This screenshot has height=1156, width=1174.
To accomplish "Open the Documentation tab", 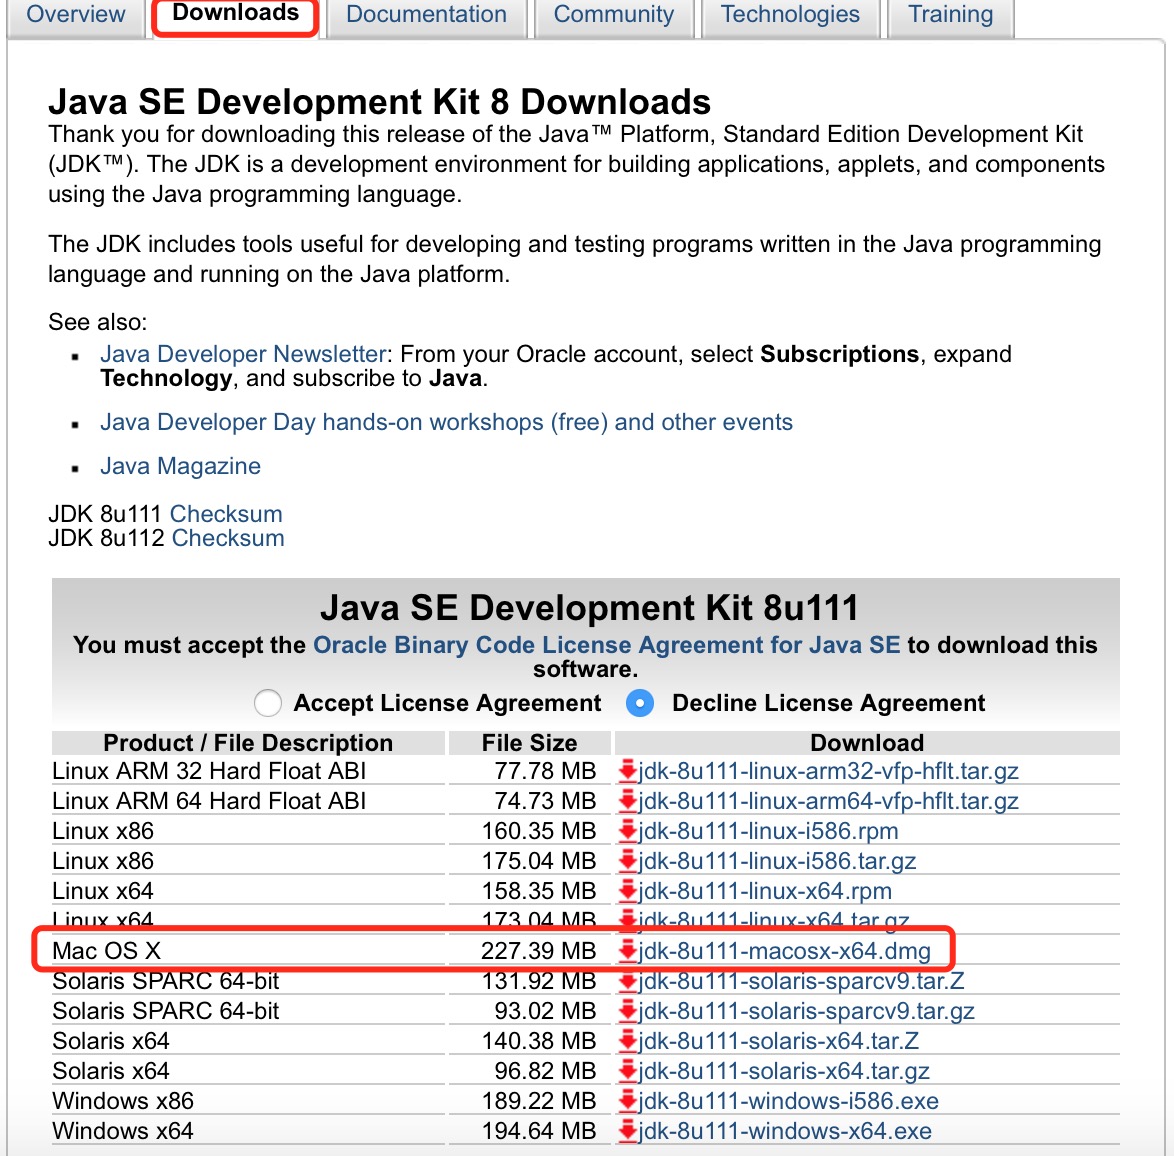I will tap(426, 14).
